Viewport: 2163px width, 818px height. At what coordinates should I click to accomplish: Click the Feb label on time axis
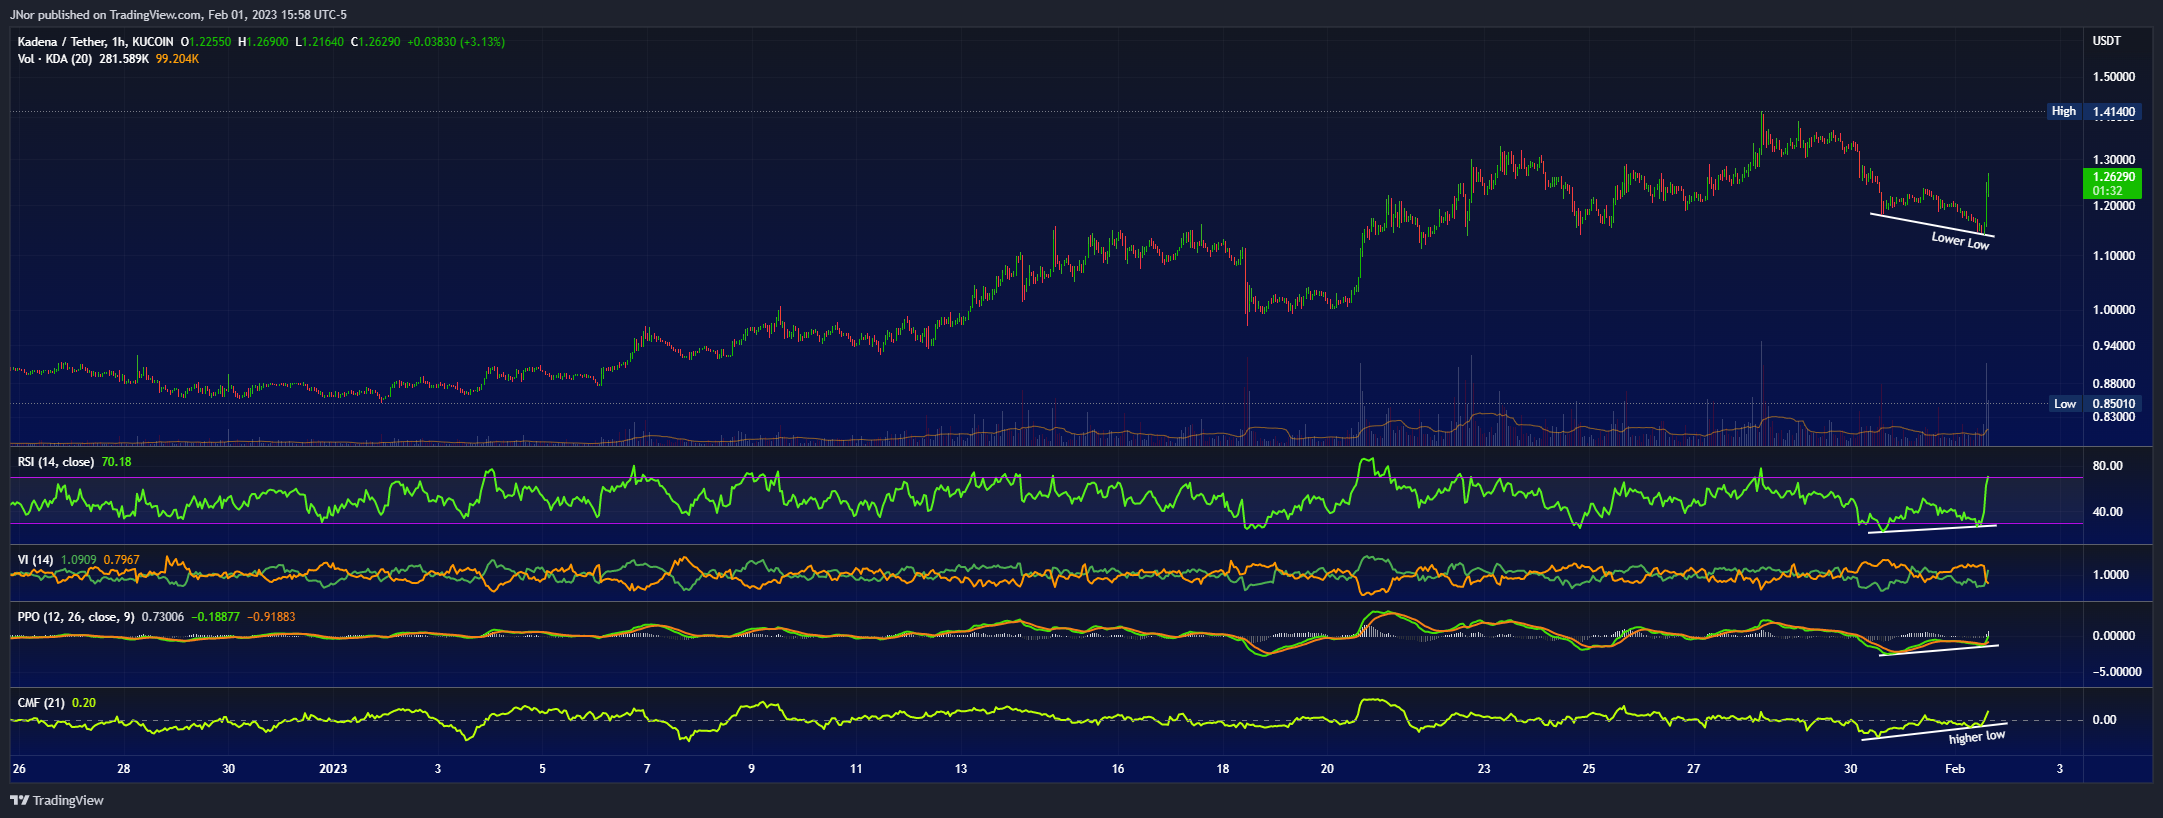(1955, 769)
